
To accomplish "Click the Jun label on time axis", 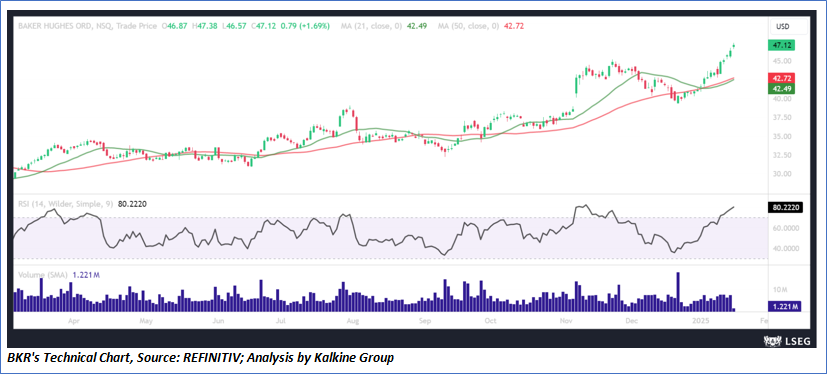I will pyautogui.click(x=217, y=320).
